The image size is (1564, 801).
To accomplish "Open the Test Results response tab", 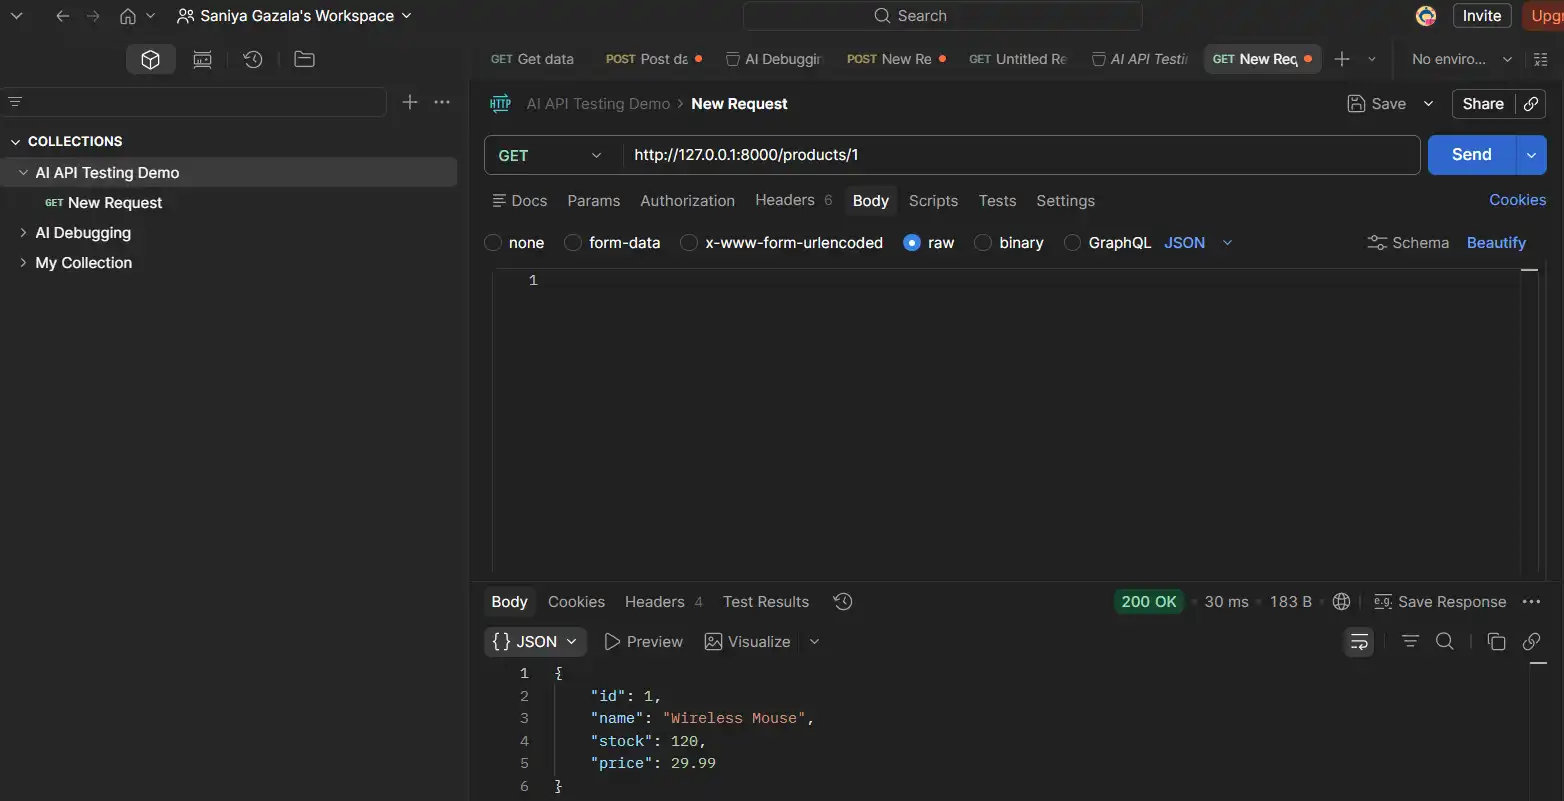I will pyautogui.click(x=765, y=602).
